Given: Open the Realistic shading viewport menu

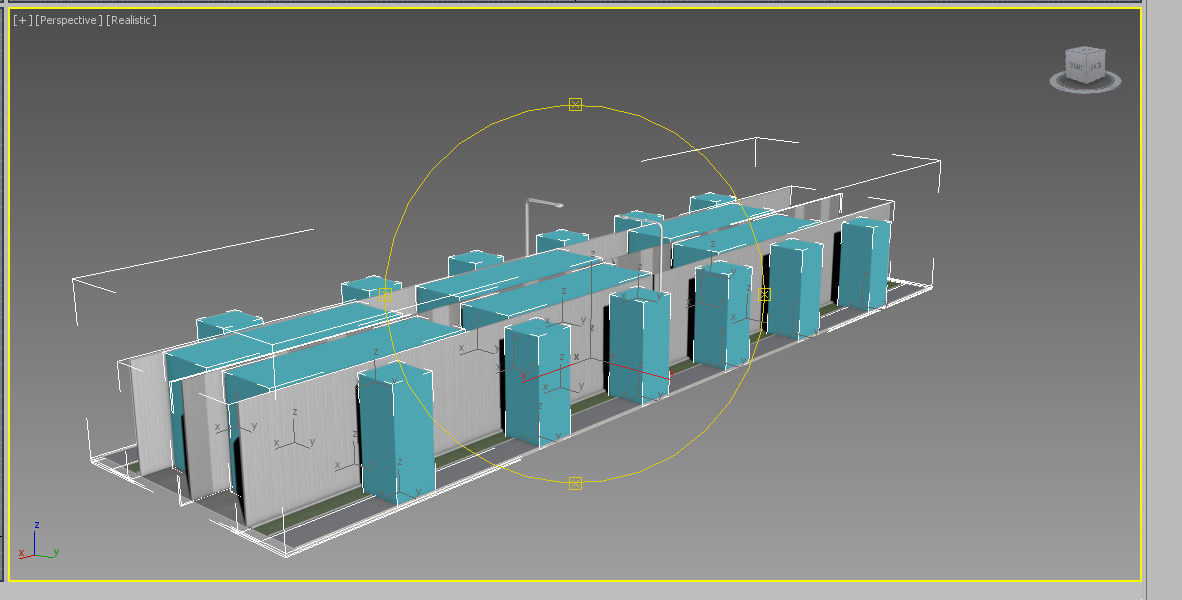Looking at the screenshot, I should coord(131,21).
